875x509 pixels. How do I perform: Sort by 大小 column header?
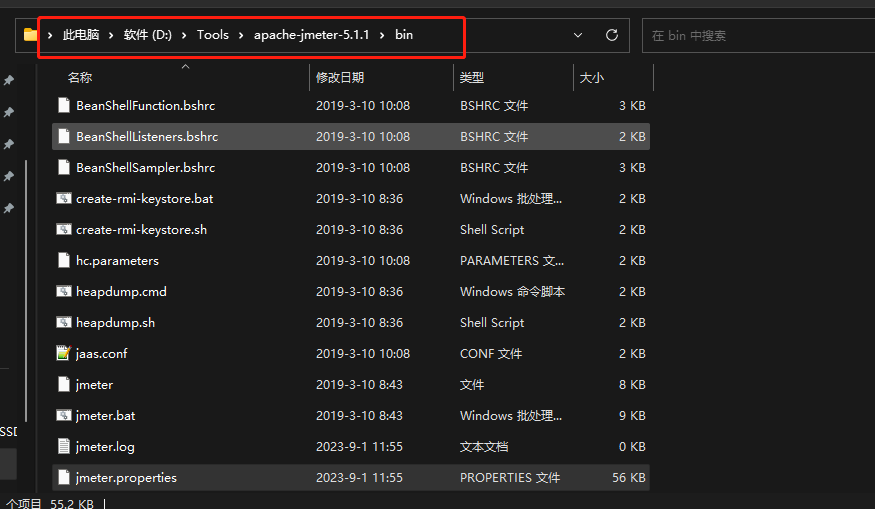592,78
